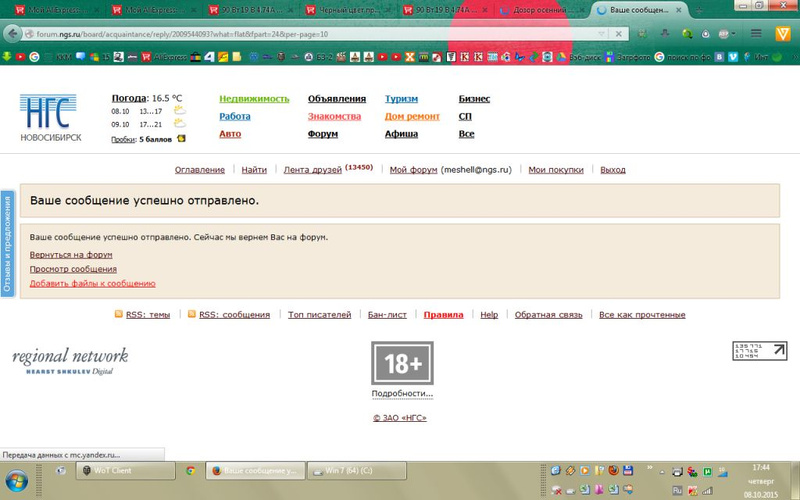Screen dimensions: 800x500
Task: Click the browser back arrow button
Action: pos(14,33)
